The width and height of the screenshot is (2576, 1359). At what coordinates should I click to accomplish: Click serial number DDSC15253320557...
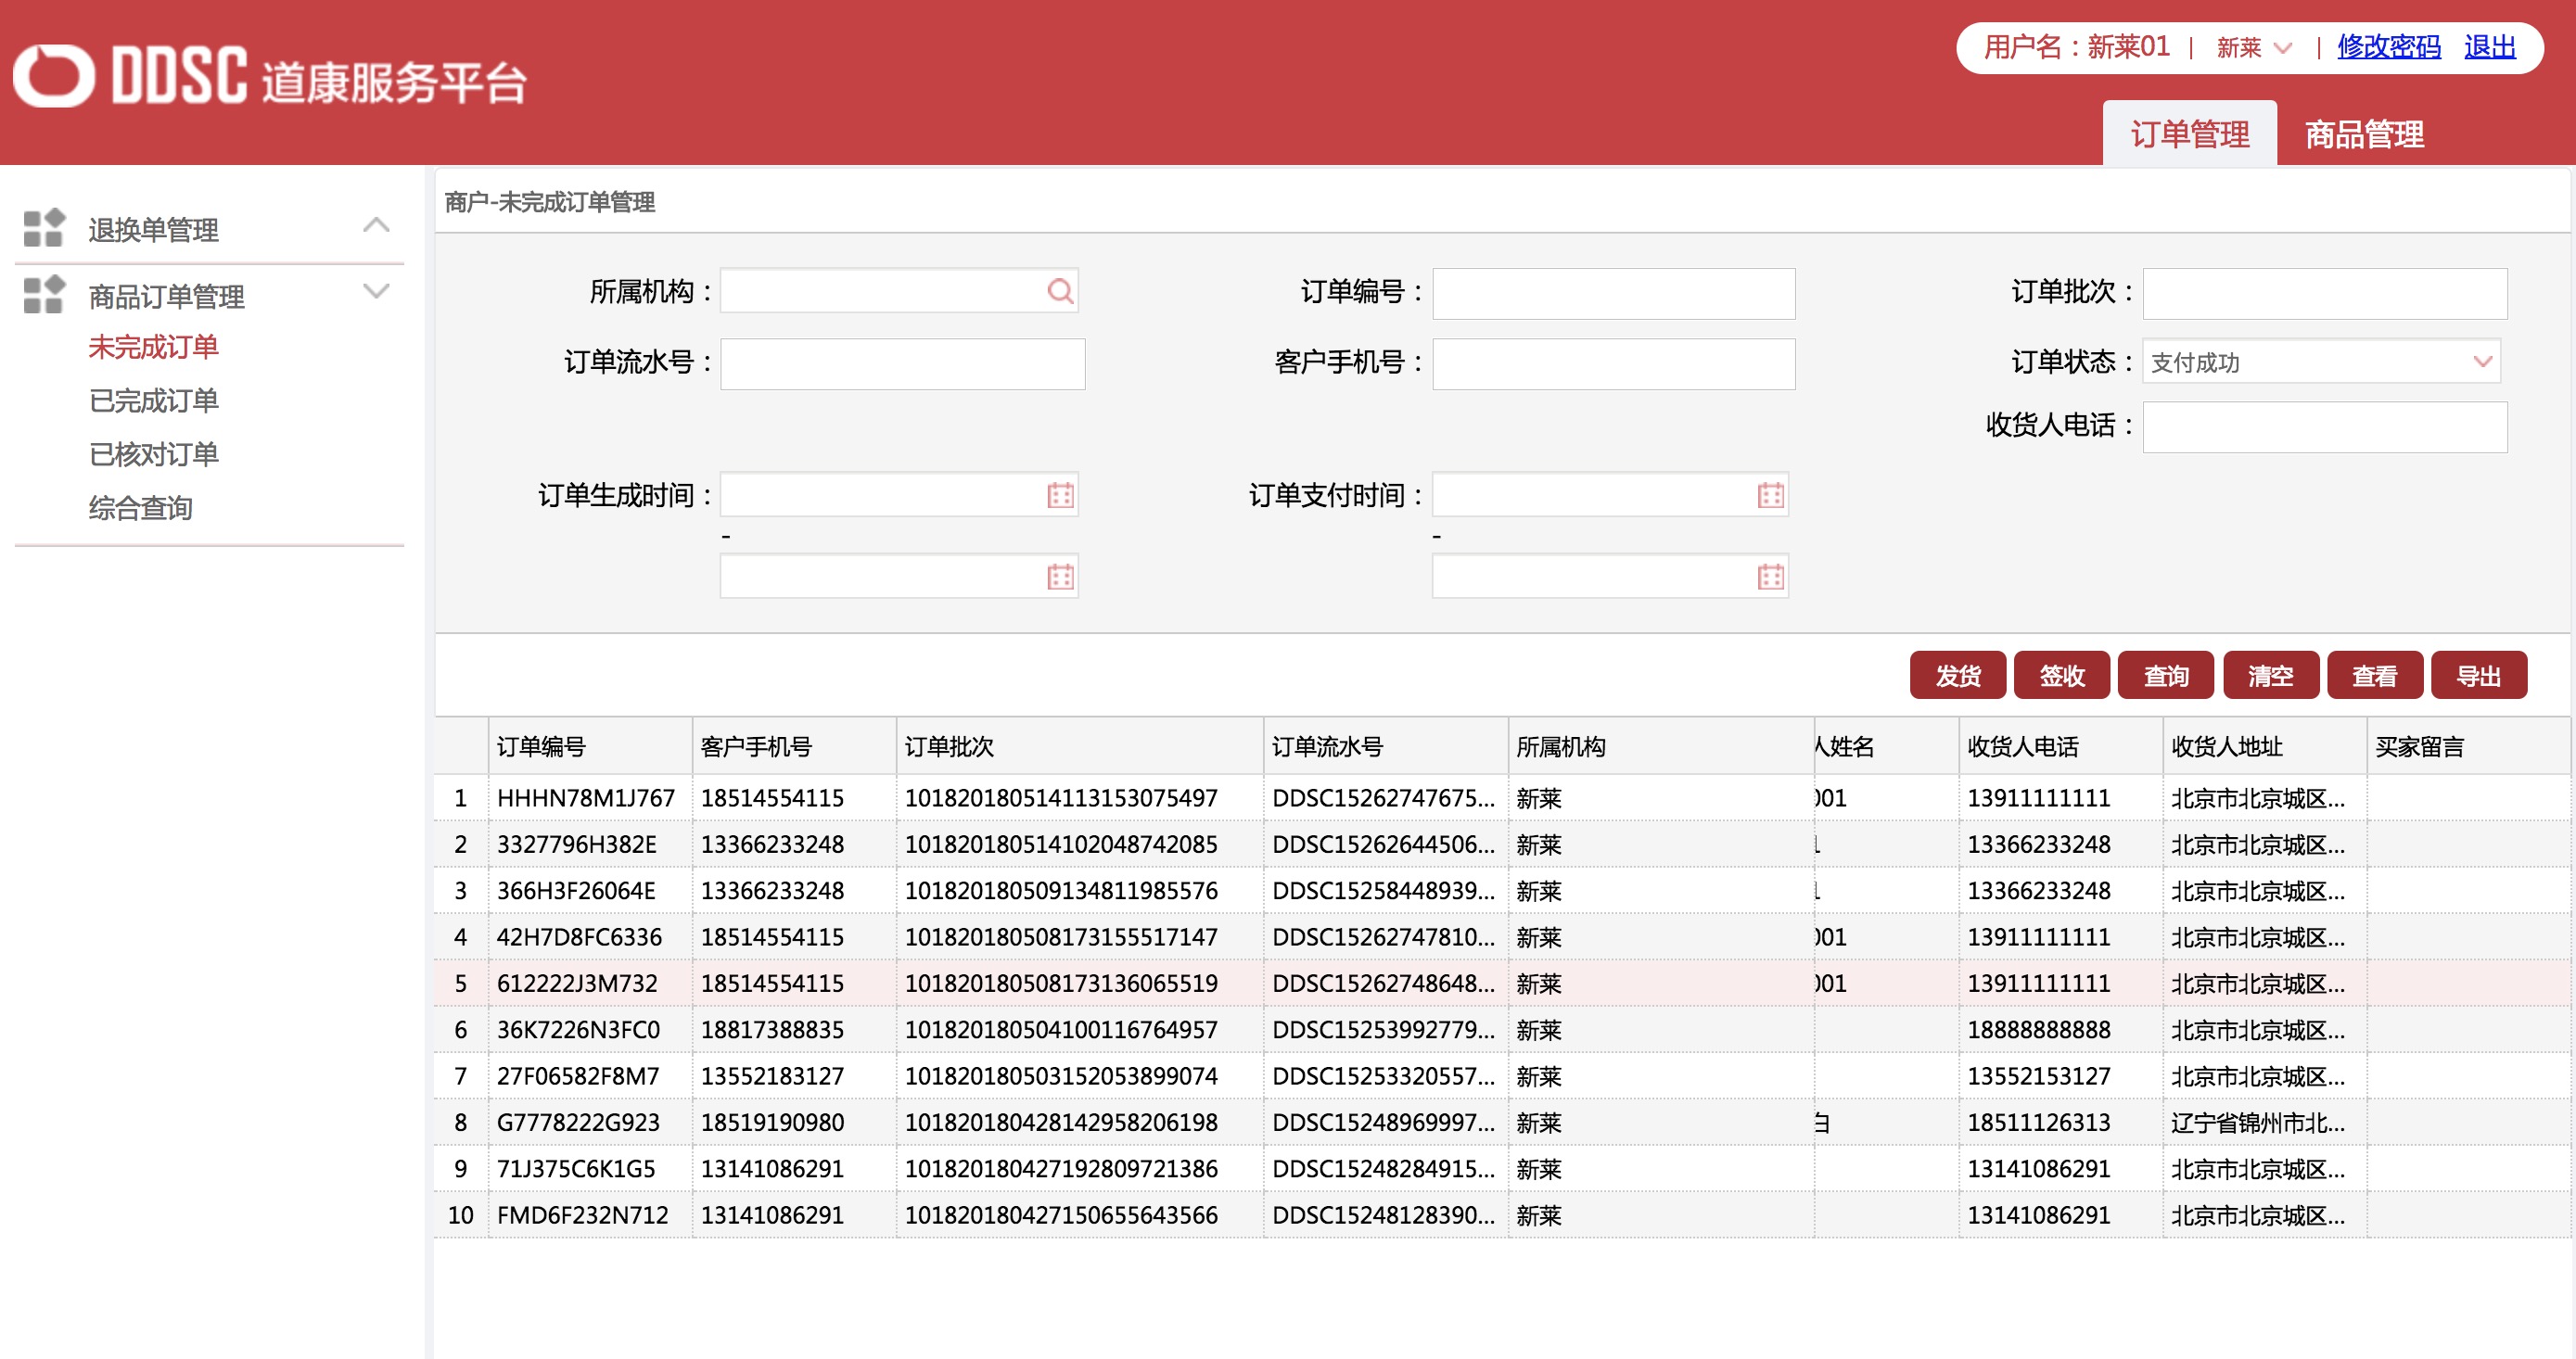1383,1076
